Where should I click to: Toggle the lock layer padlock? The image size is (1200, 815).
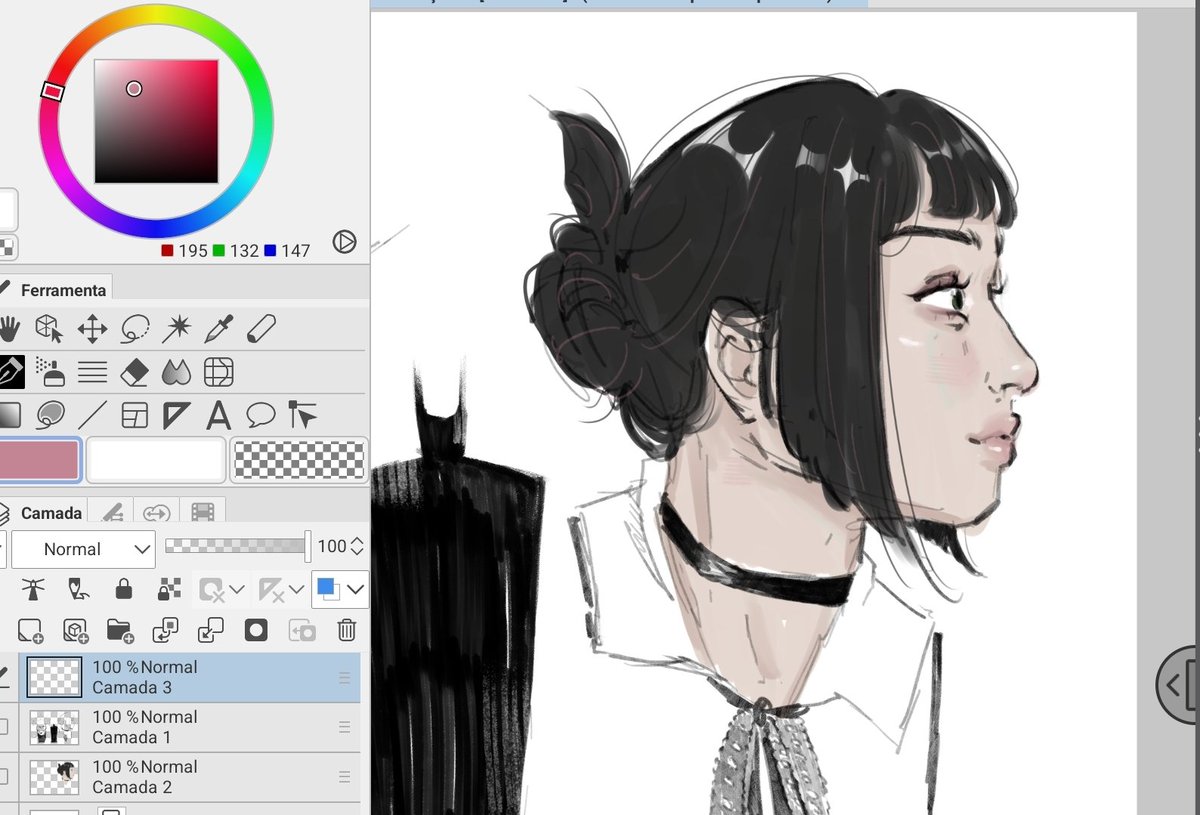tap(123, 589)
